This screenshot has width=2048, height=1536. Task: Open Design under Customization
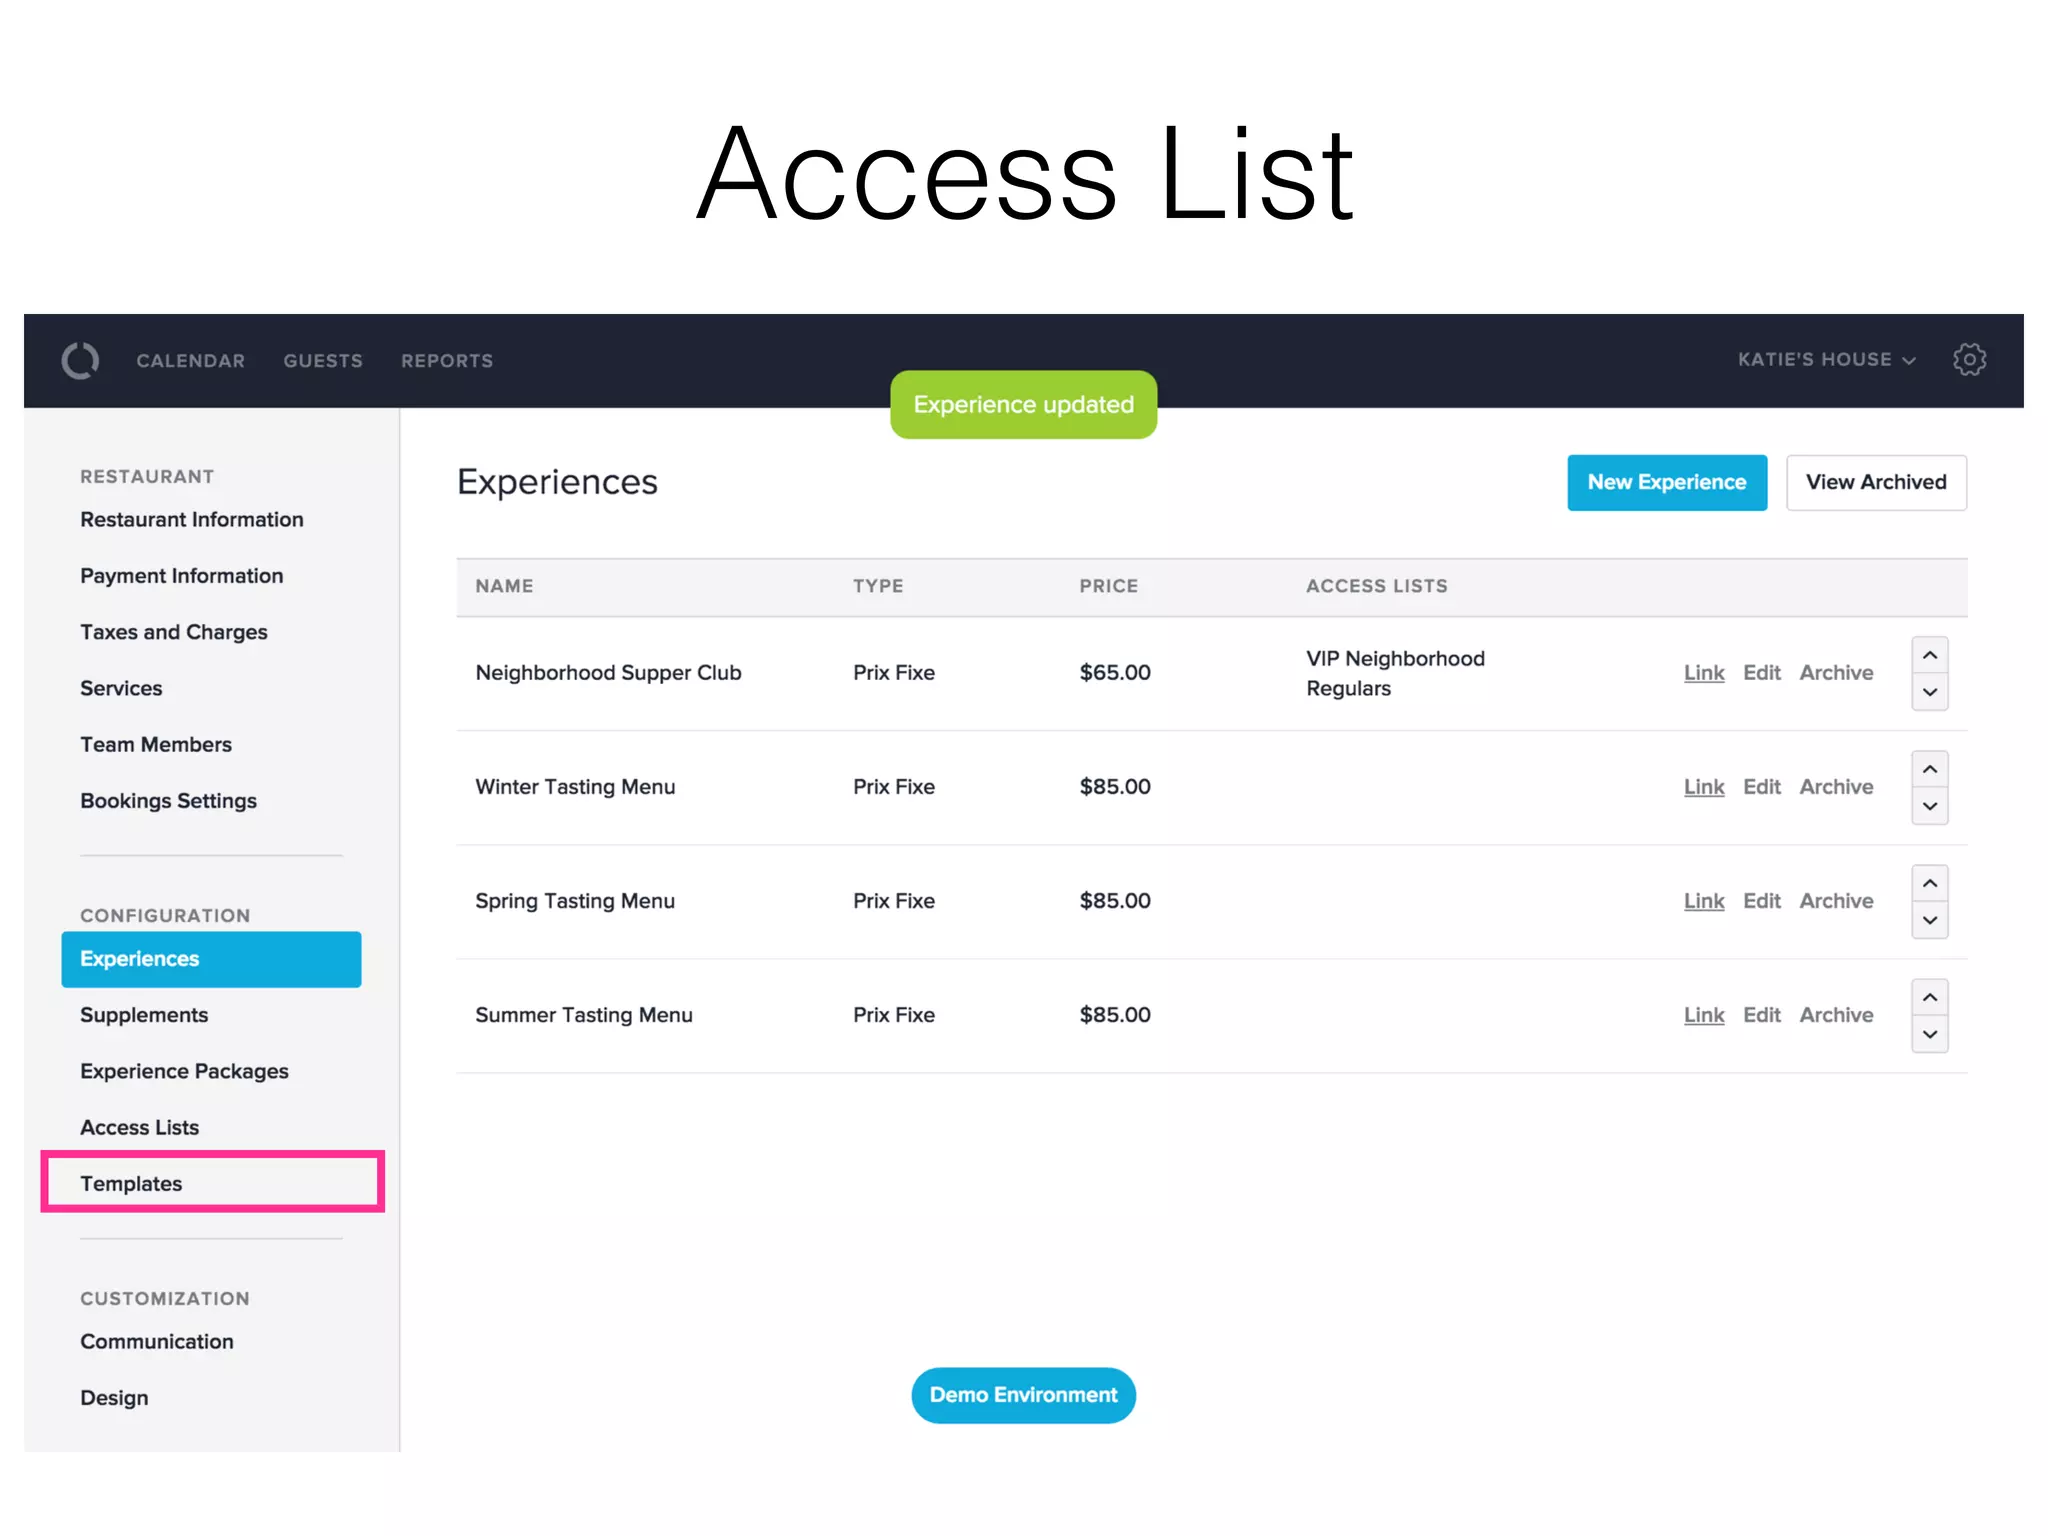click(114, 1398)
